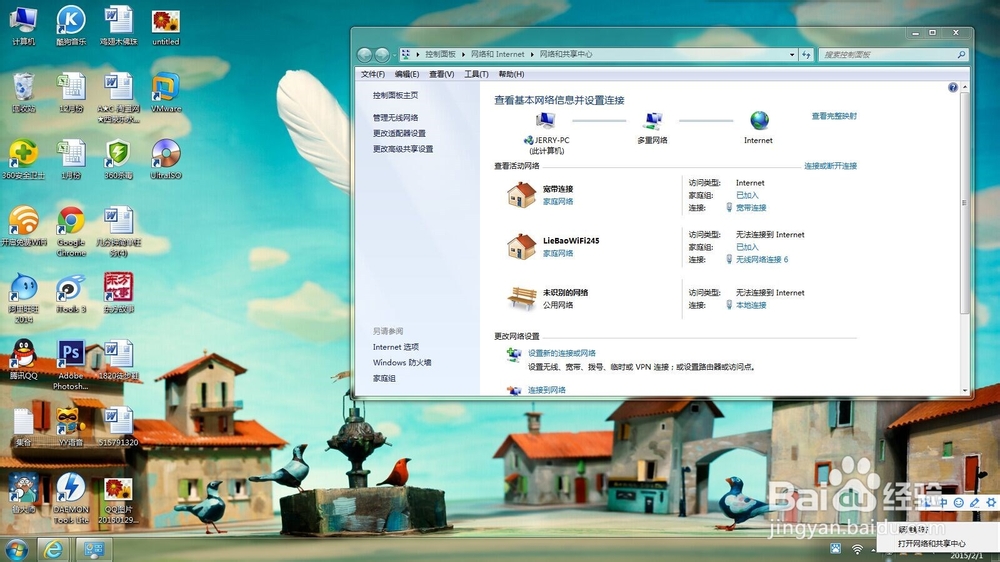This screenshot has height=562, width=1000.
Task: Click the Explorer forward arrow button
Action: [x=381, y=55]
